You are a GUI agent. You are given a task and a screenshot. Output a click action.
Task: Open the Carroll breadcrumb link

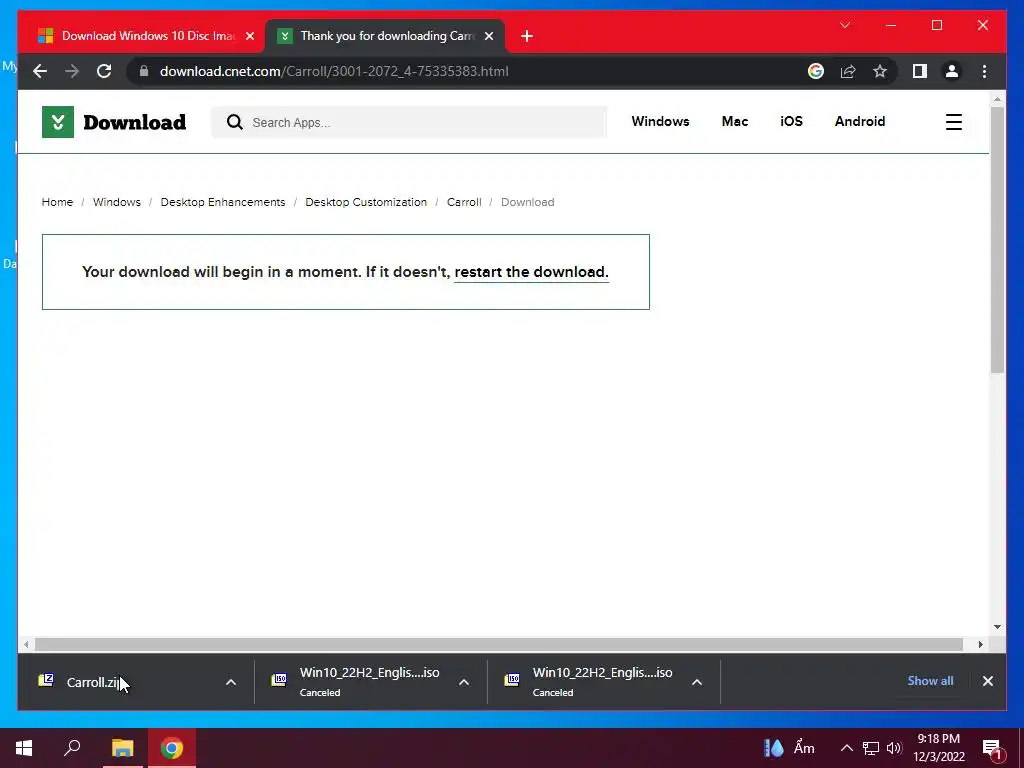pos(464,202)
